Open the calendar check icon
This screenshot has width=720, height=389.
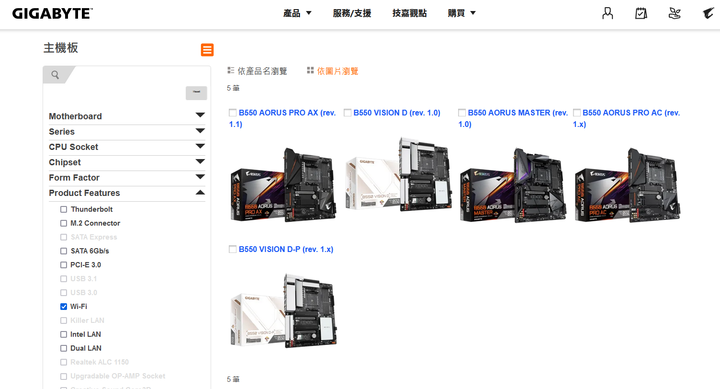click(641, 13)
